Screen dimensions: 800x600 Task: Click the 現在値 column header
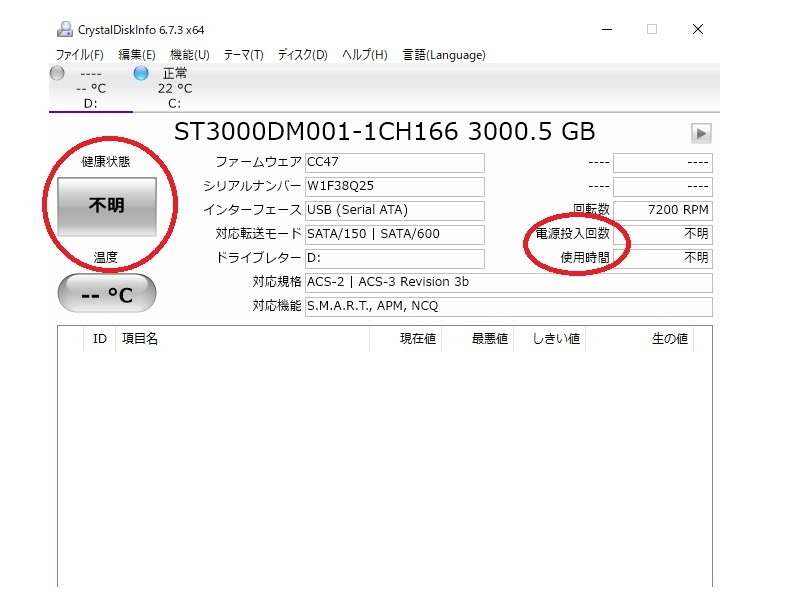point(406,339)
